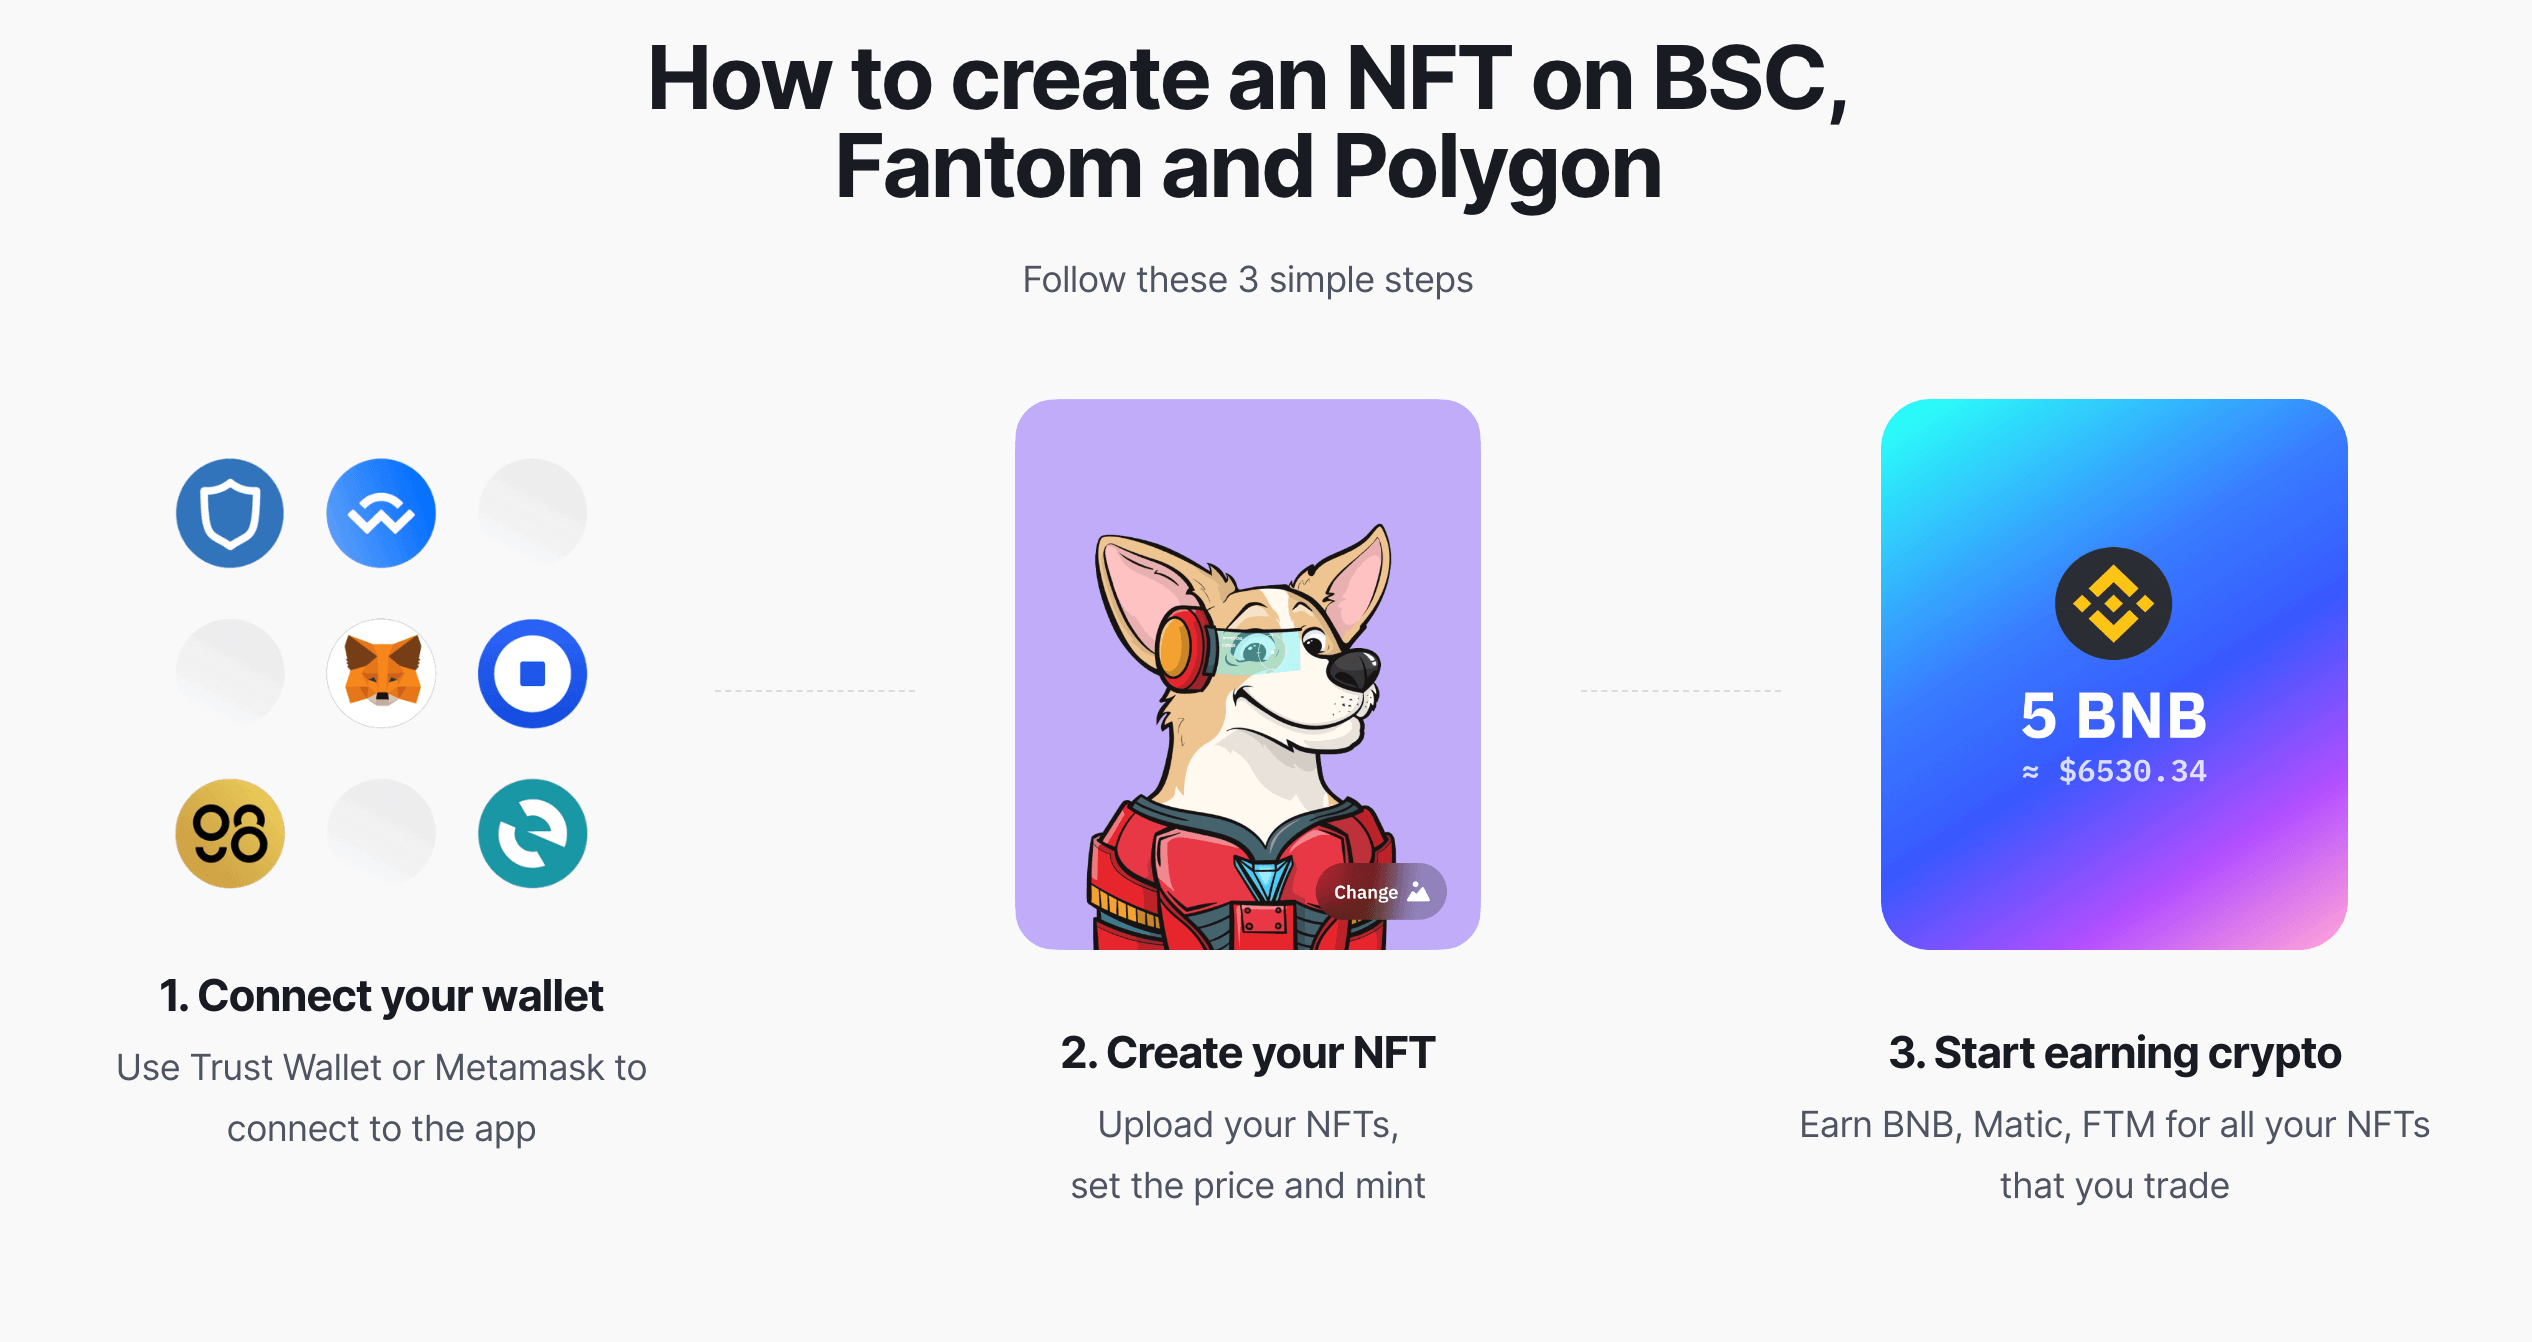Click the Trust Wallet shield icon
Viewport: 2532px width, 1342px height.
pos(230,513)
